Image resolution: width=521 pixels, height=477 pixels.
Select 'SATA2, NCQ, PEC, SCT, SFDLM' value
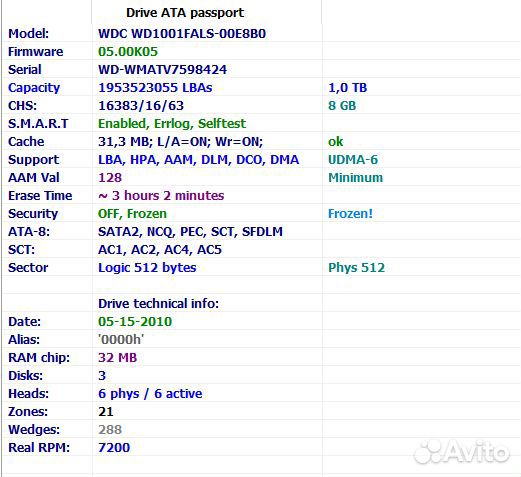(190, 232)
